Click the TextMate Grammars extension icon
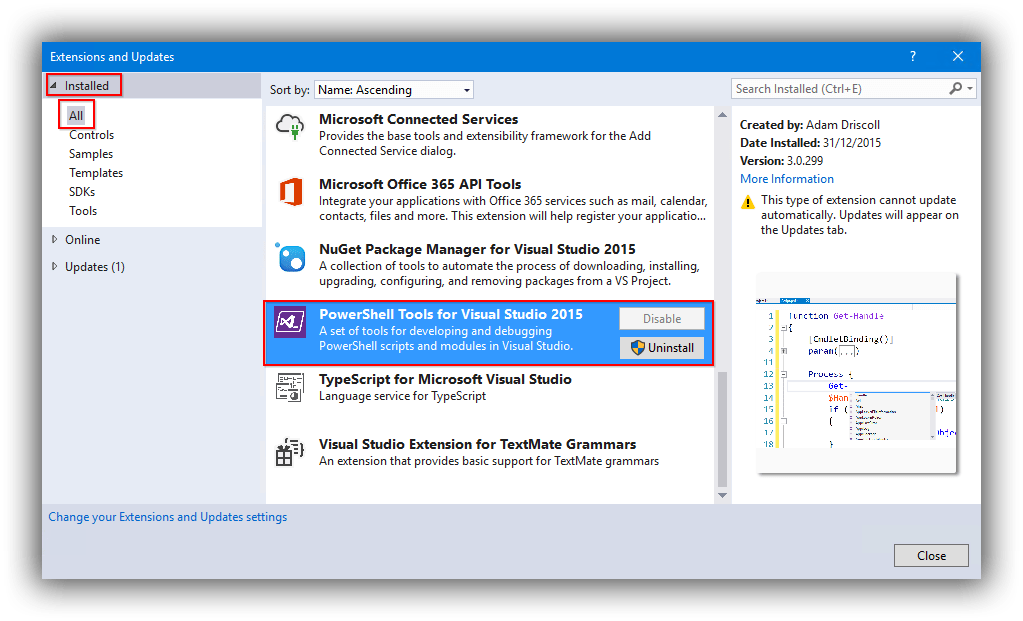The width and height of the screenshot is (1023, 621). pyautogui.click(x=290, y=452)
